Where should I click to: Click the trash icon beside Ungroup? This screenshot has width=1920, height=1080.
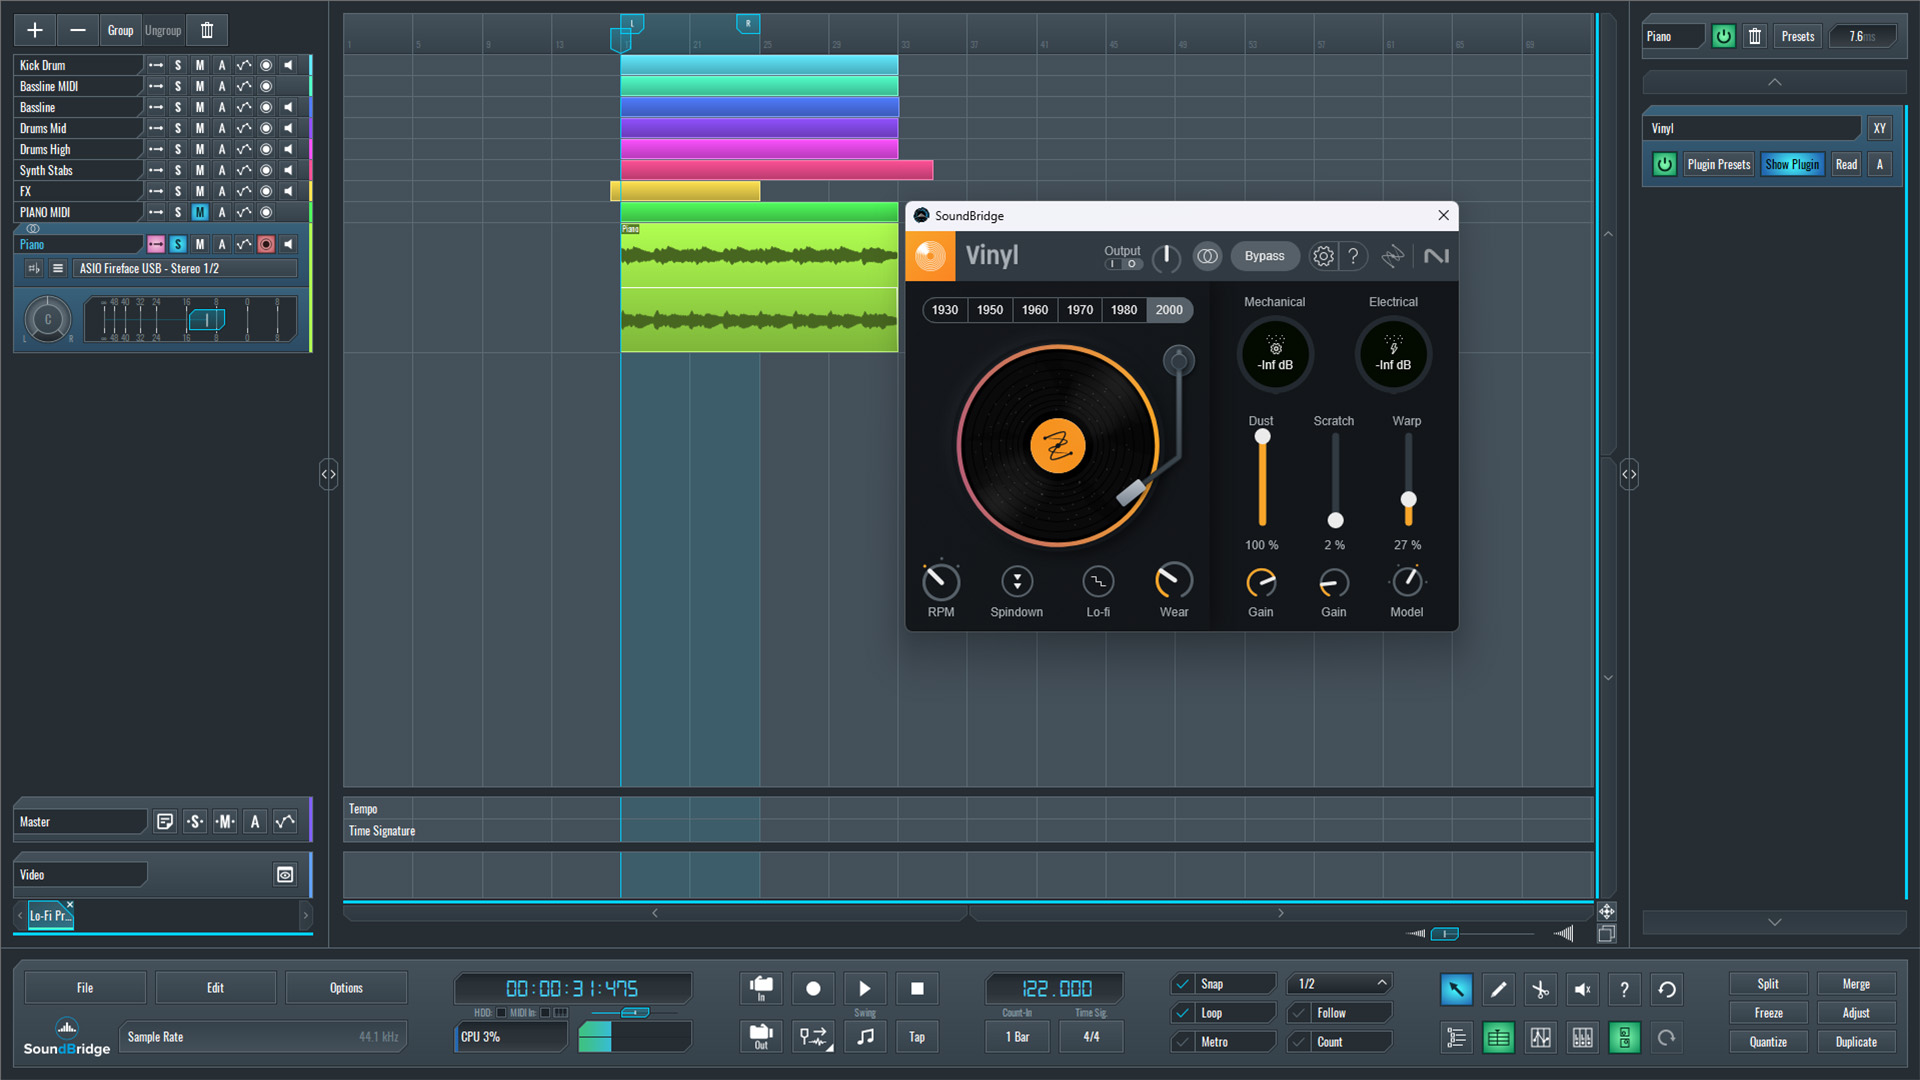[207, 30]
